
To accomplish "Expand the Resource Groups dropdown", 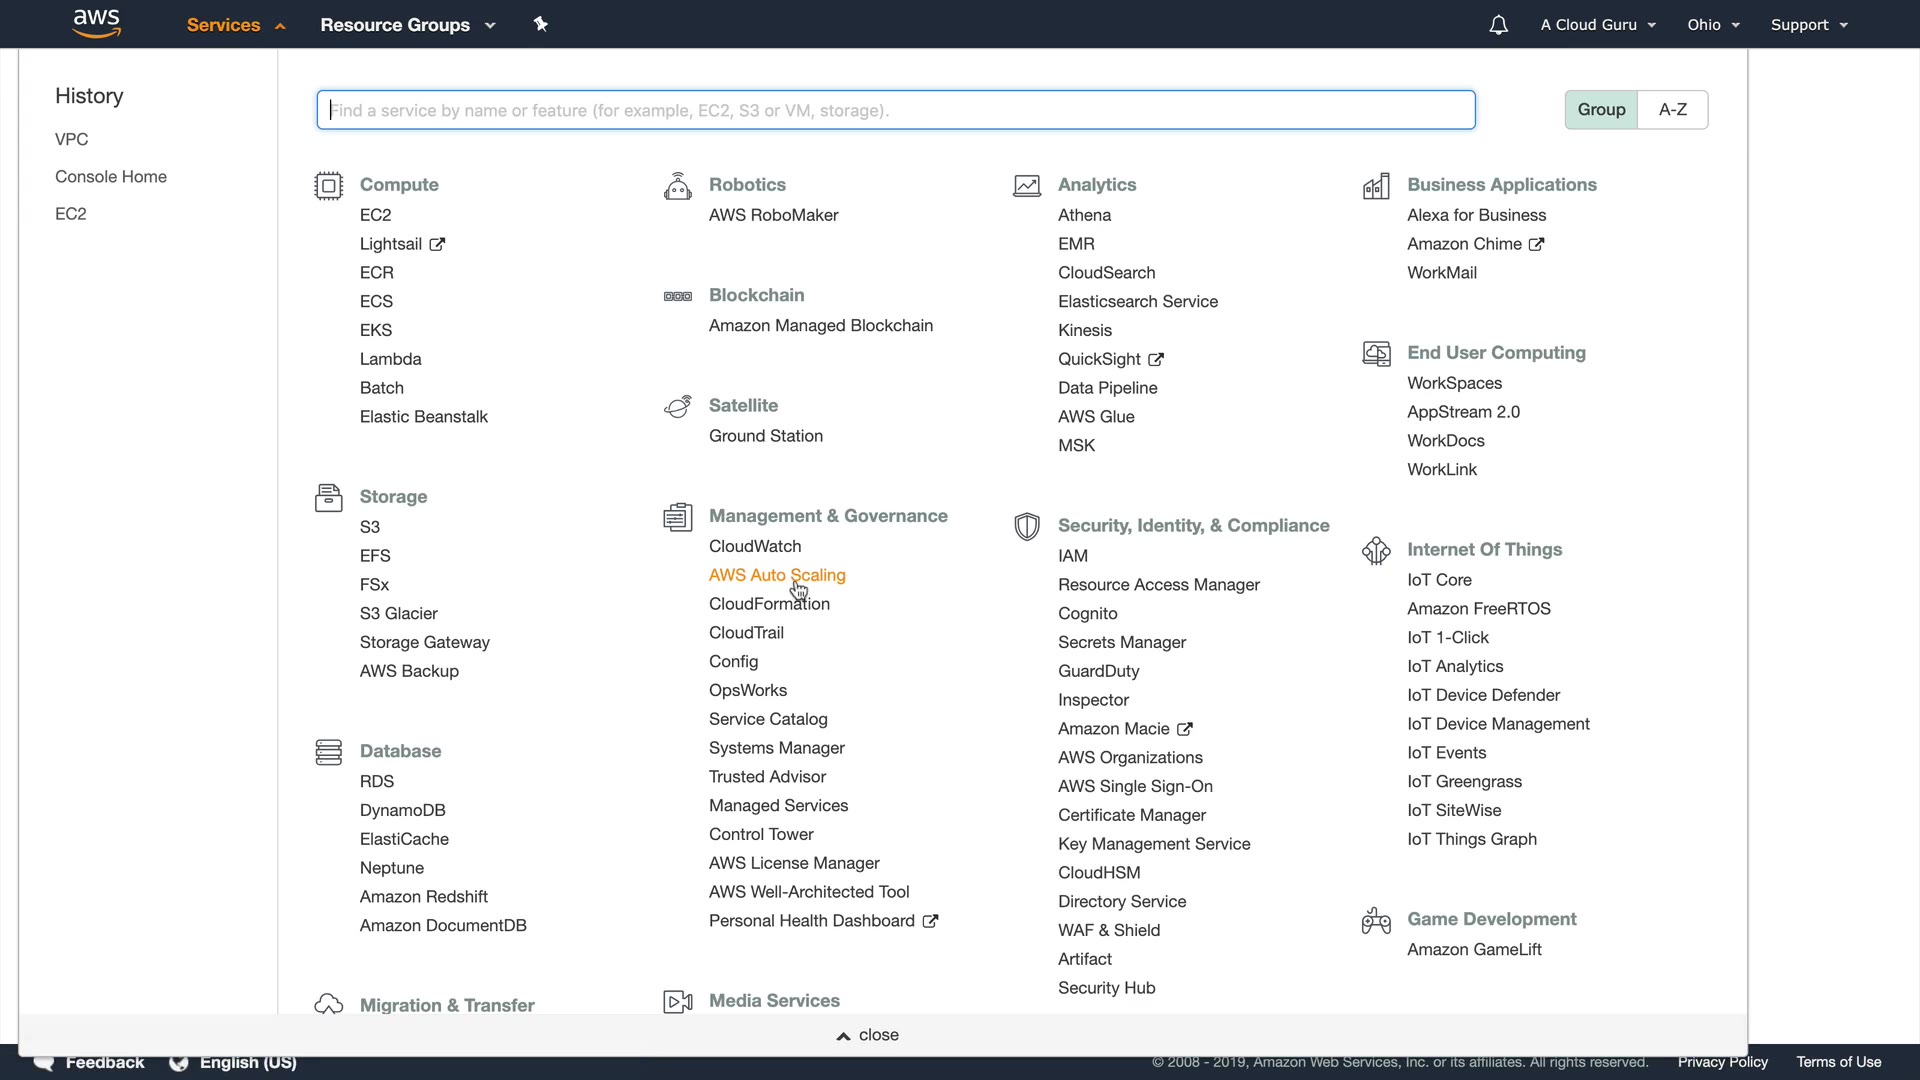I will click(x=407, y=25).
